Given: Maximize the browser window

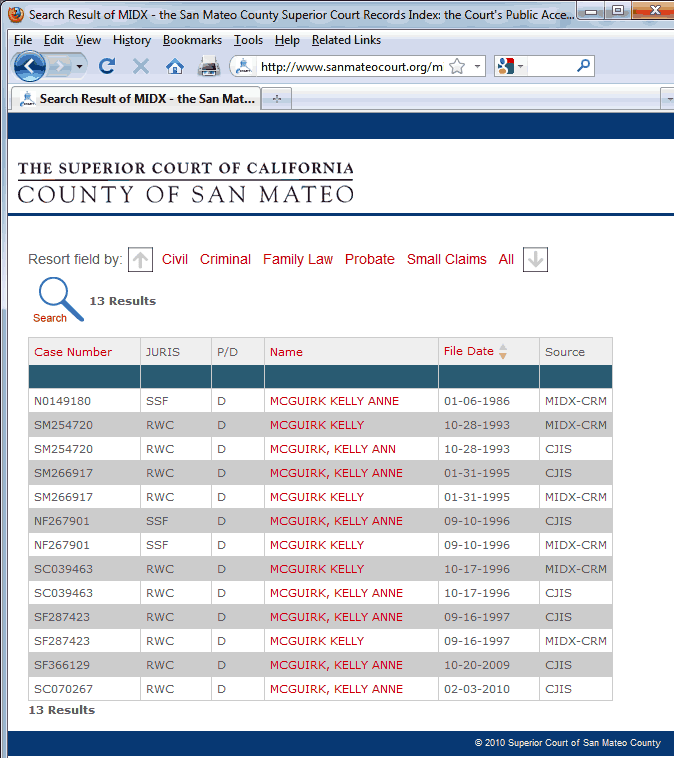Looking at the screenshot, I should click(x=617, y=10).
